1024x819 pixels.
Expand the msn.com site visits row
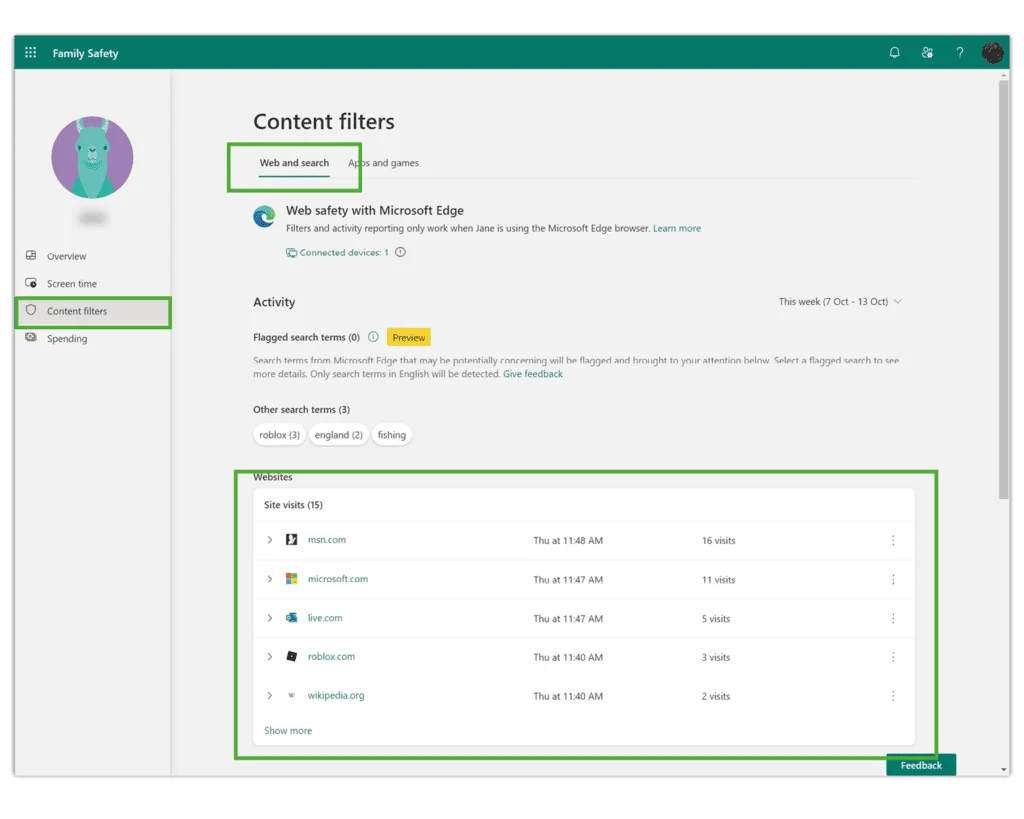(x=270, y=540)
